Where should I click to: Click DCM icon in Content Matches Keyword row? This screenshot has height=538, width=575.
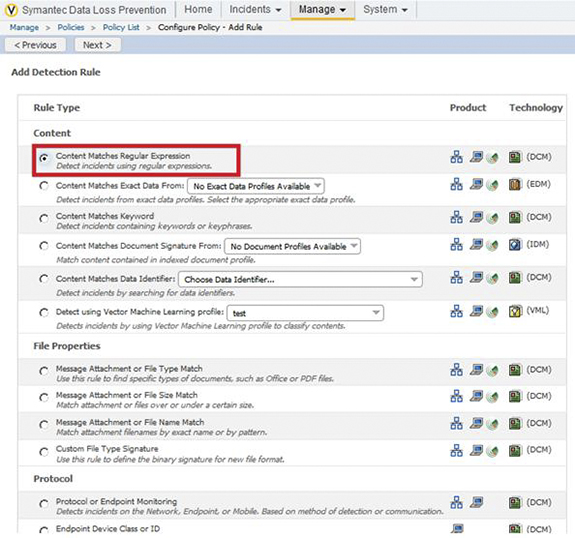pyautogui.click(x=515, y=217)
